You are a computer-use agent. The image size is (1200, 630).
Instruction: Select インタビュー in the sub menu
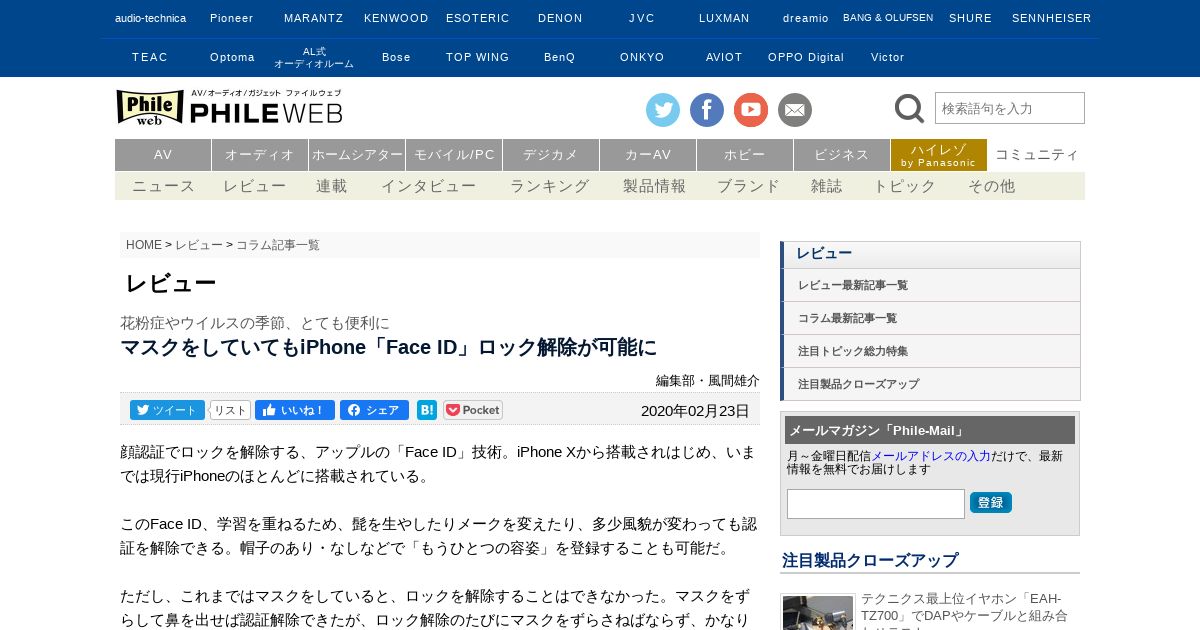point(429,186)
